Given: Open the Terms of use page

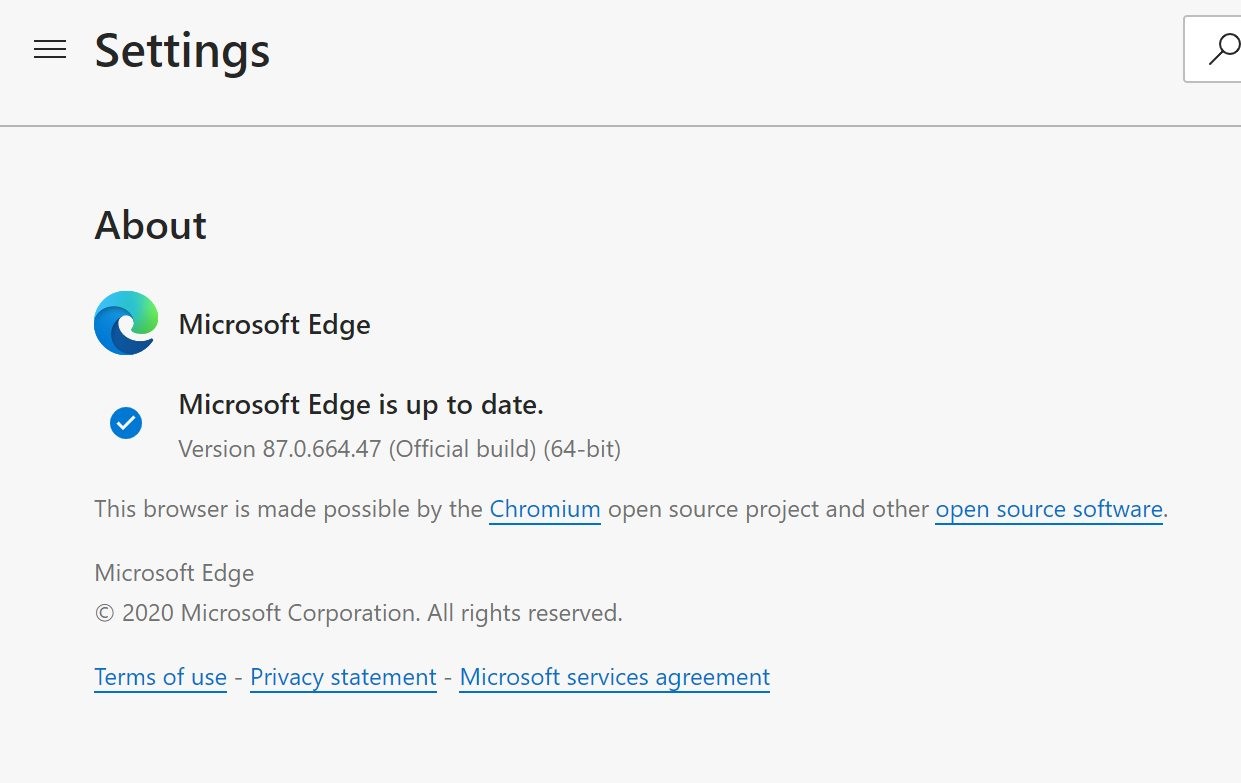Looking at the screenshot, I should tap(160, 677).
